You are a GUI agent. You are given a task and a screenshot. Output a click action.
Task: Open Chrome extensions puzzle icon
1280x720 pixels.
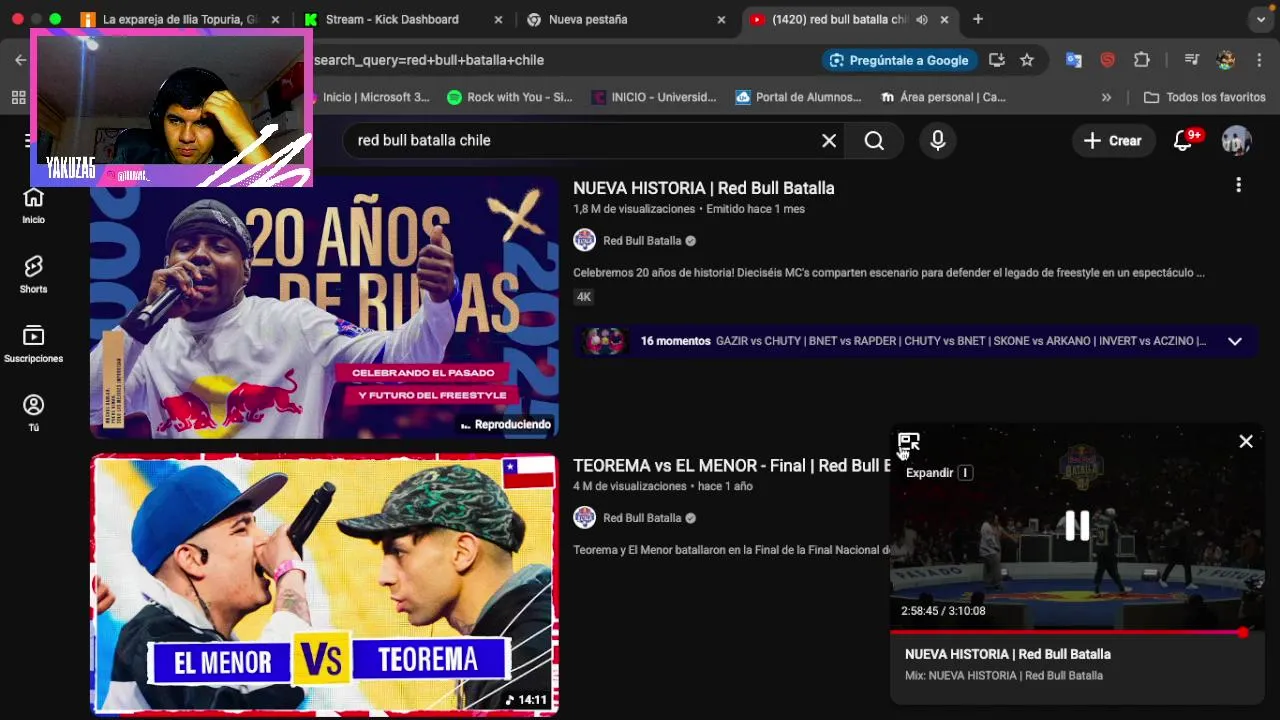click(x=1142, y=60)
